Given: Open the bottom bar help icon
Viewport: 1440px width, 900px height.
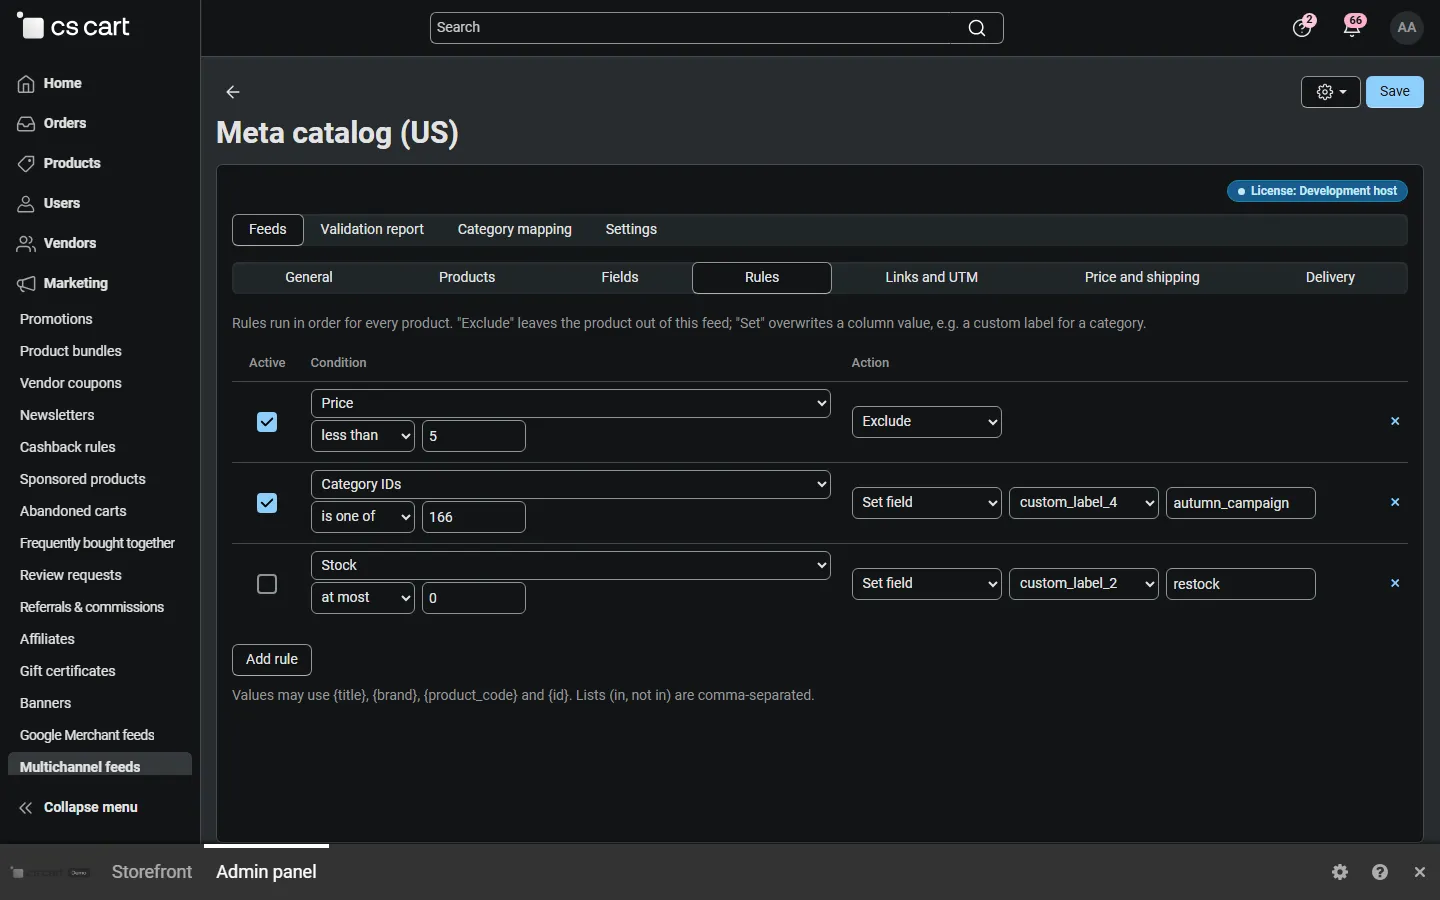Looking at the screenshot, I should click(x=1380, y=872).
